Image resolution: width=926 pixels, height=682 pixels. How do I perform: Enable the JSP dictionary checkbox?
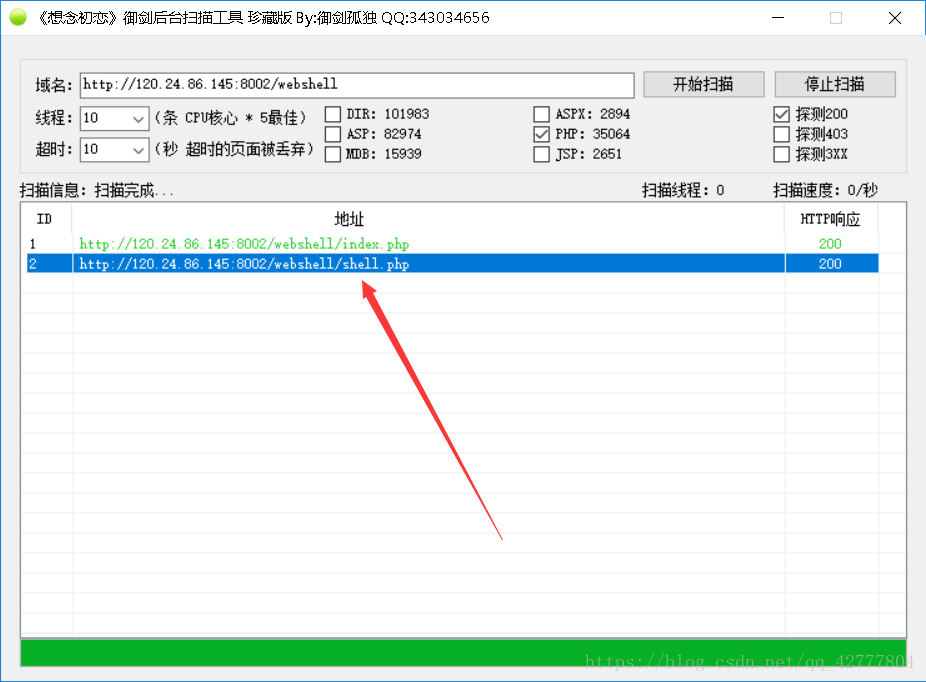coord(542,154)
